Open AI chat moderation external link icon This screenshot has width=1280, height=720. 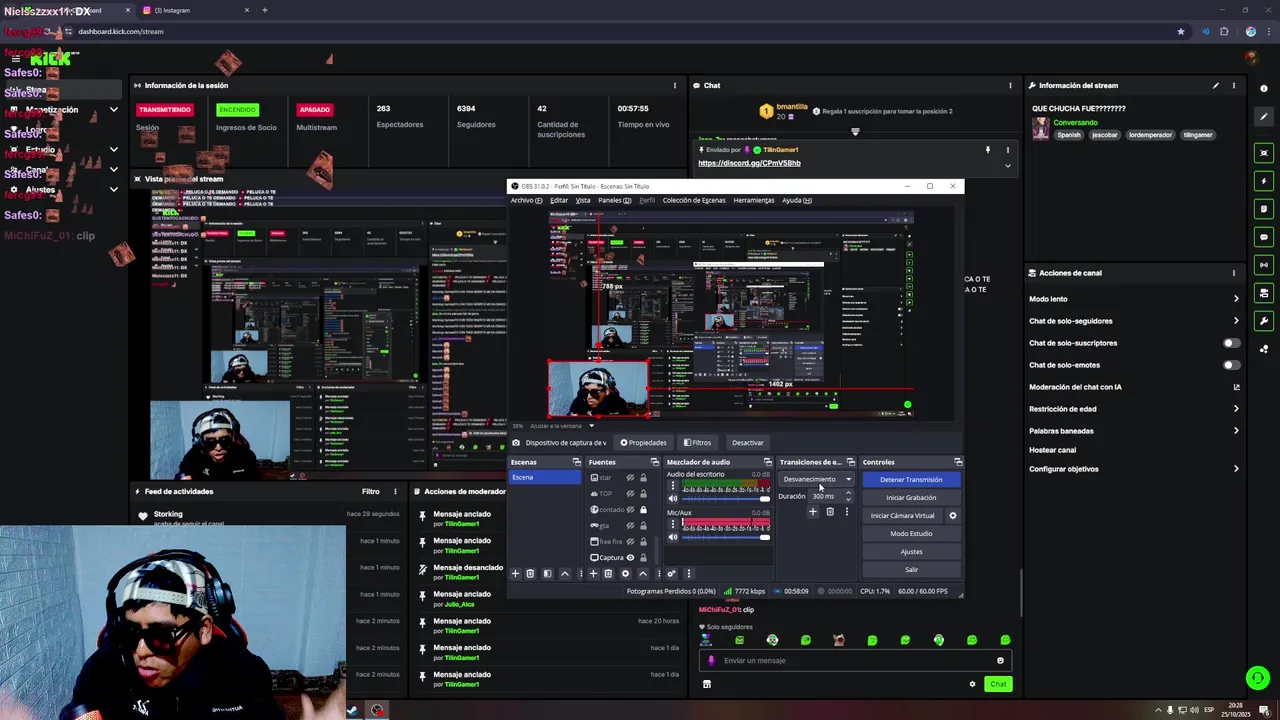pos(1236,387)
